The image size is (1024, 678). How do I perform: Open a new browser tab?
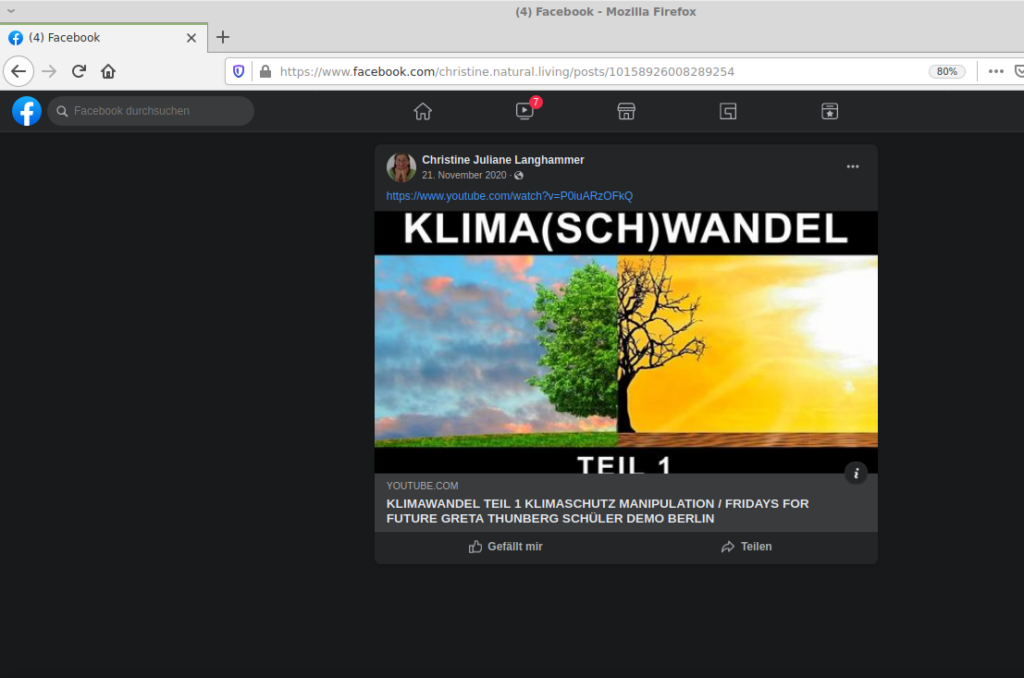(223, 37)
